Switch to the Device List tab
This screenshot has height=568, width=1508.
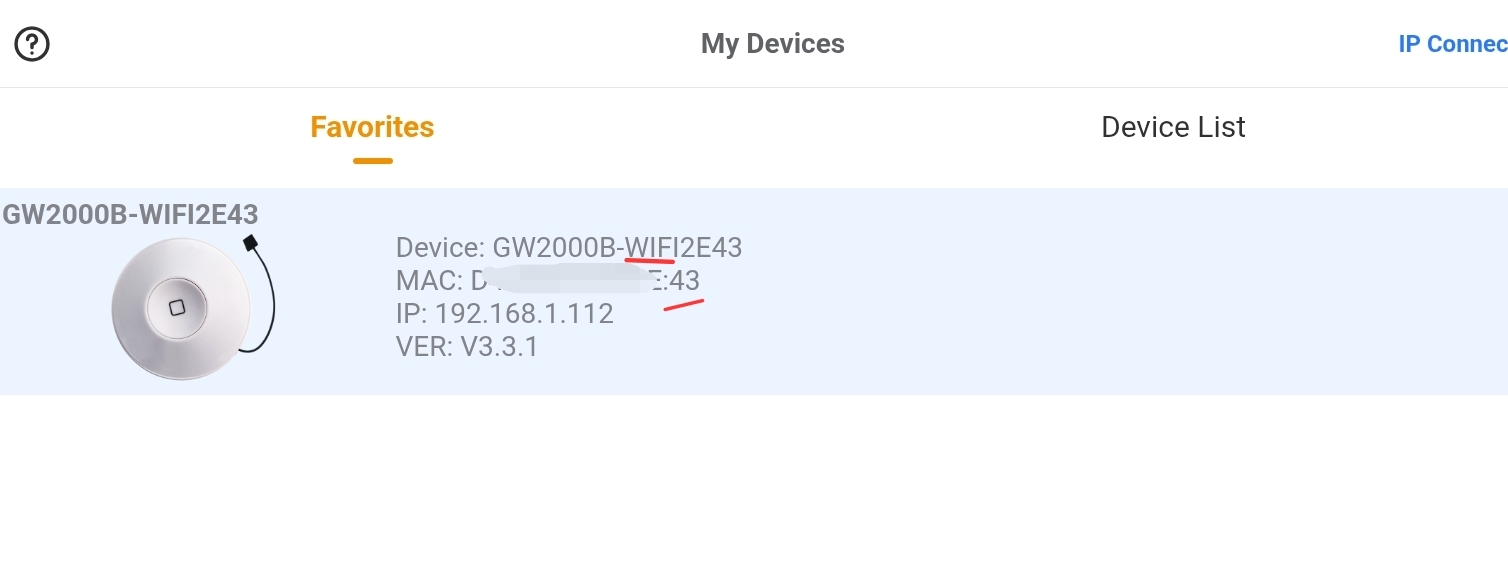pos(1173,127)
